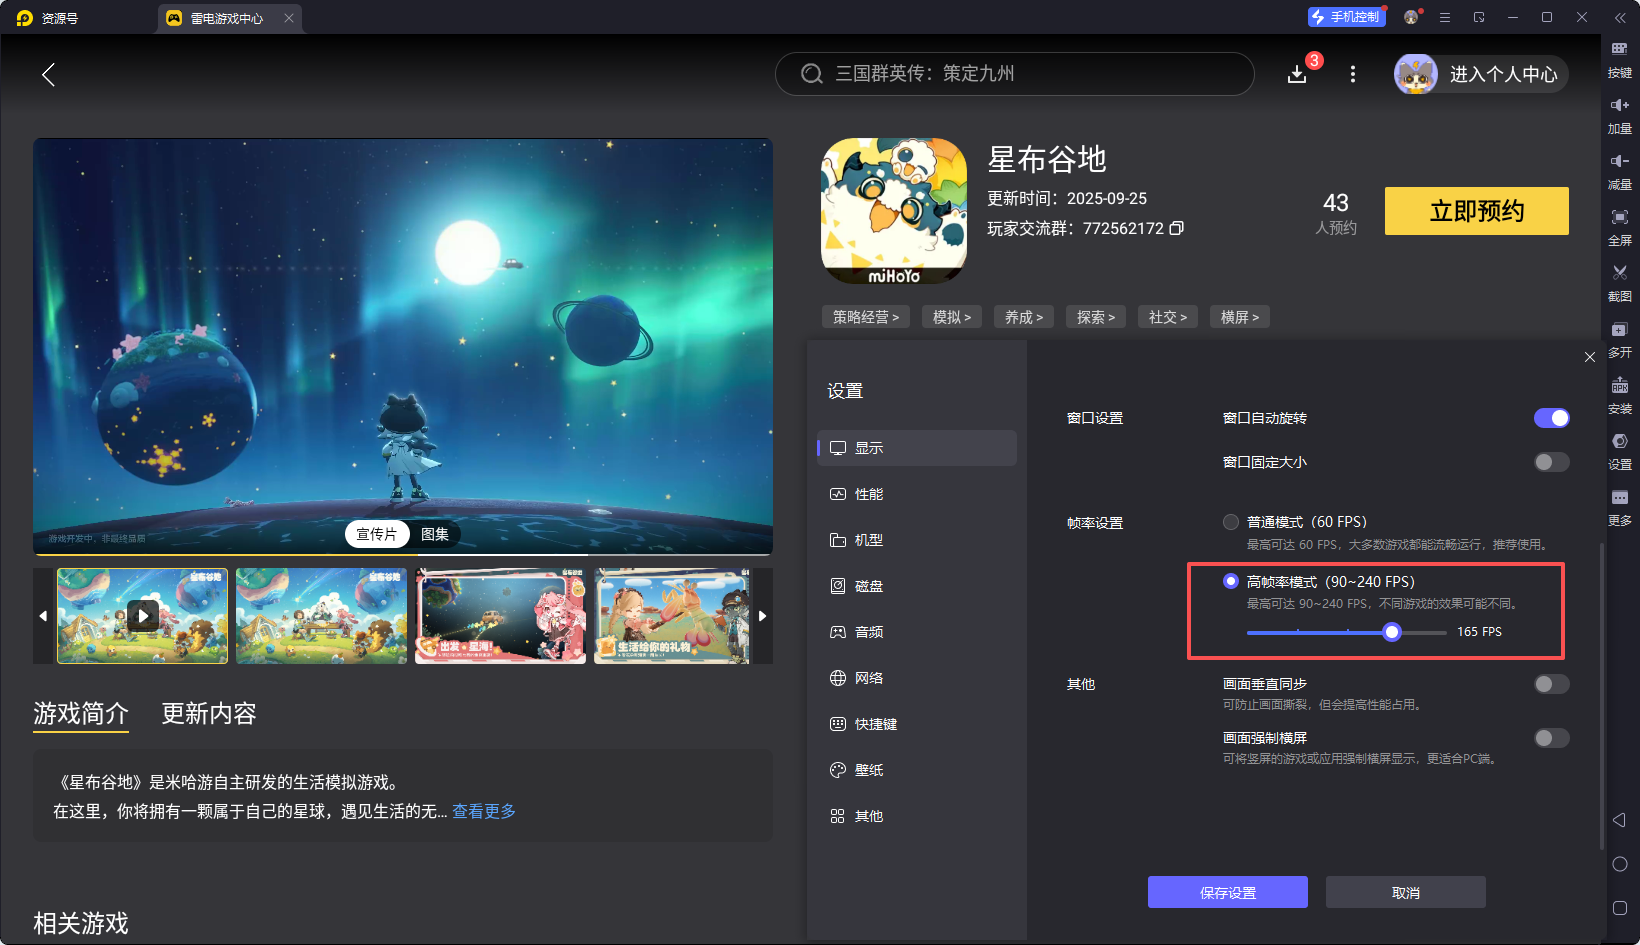Install an APK with the 安装 icon
The image size is (1640, 945).
(x=1620, y=396)
